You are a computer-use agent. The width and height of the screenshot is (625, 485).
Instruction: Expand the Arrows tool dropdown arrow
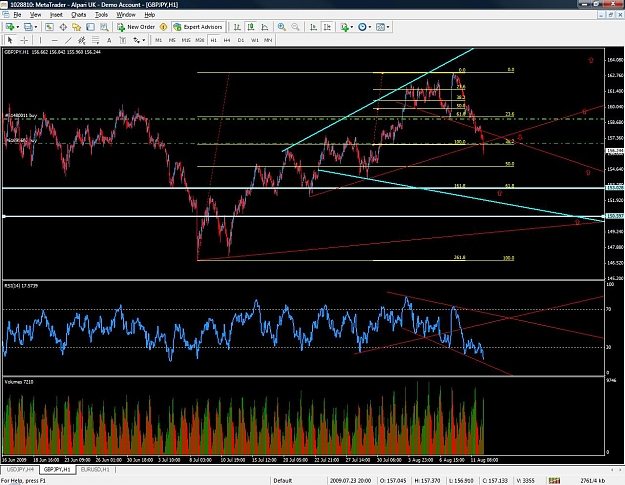(143, 40)
